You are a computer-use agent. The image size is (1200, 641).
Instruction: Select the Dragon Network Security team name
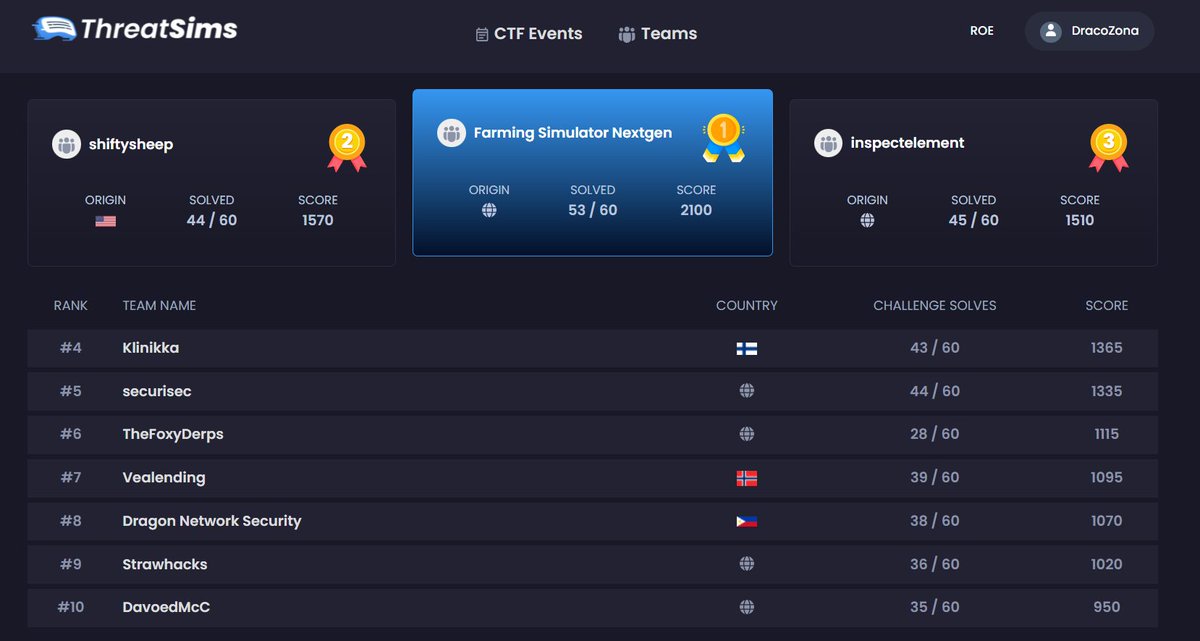pos(212,521)
